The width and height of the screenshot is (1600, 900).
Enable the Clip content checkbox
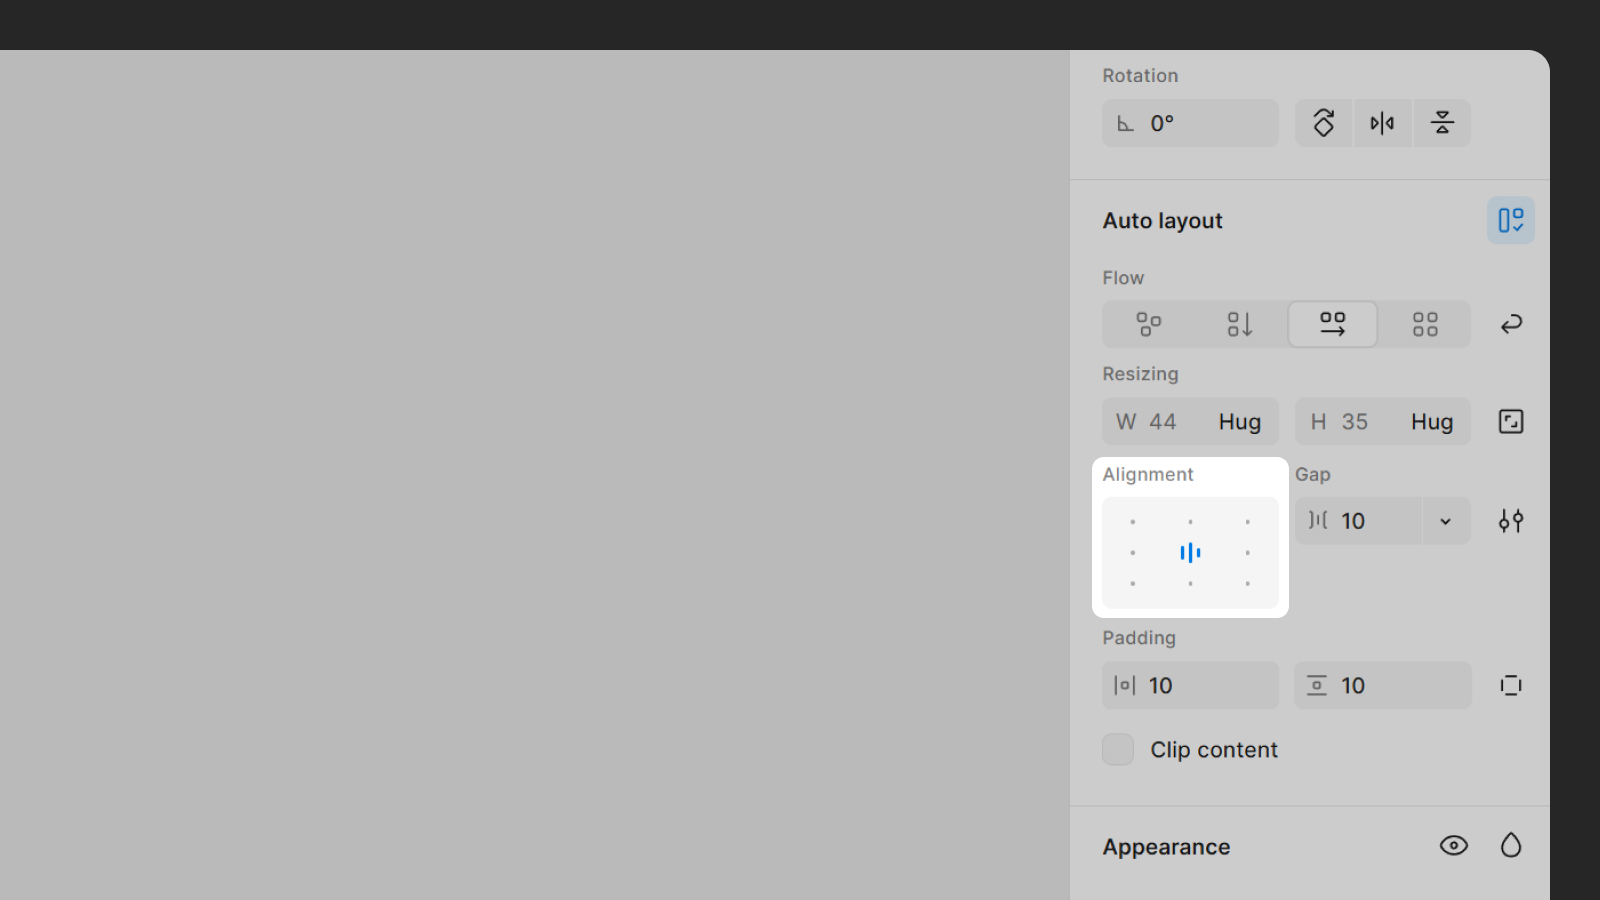click(1117, 749)
